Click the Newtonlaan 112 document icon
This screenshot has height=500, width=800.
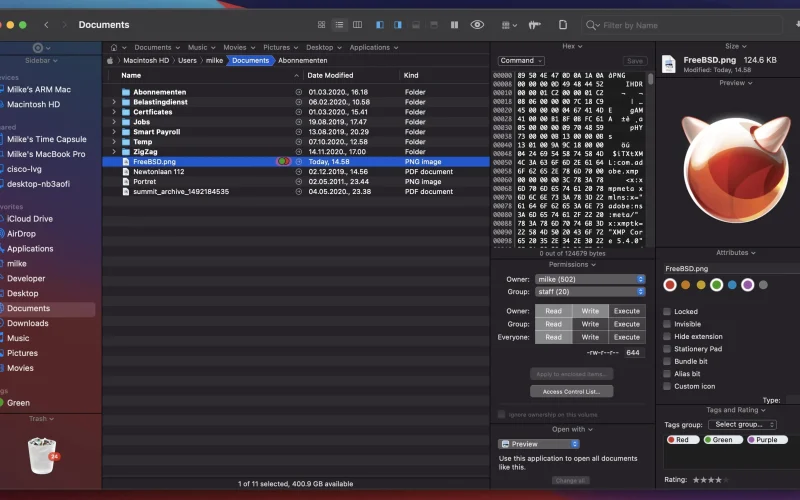tap(126, 172)
